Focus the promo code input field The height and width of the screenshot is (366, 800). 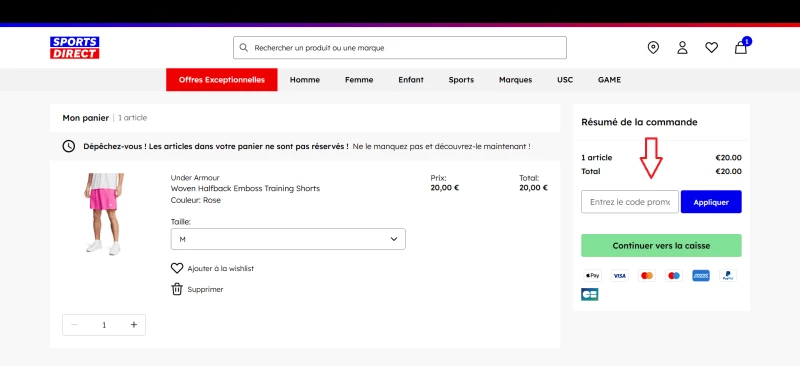coord(630,202)
